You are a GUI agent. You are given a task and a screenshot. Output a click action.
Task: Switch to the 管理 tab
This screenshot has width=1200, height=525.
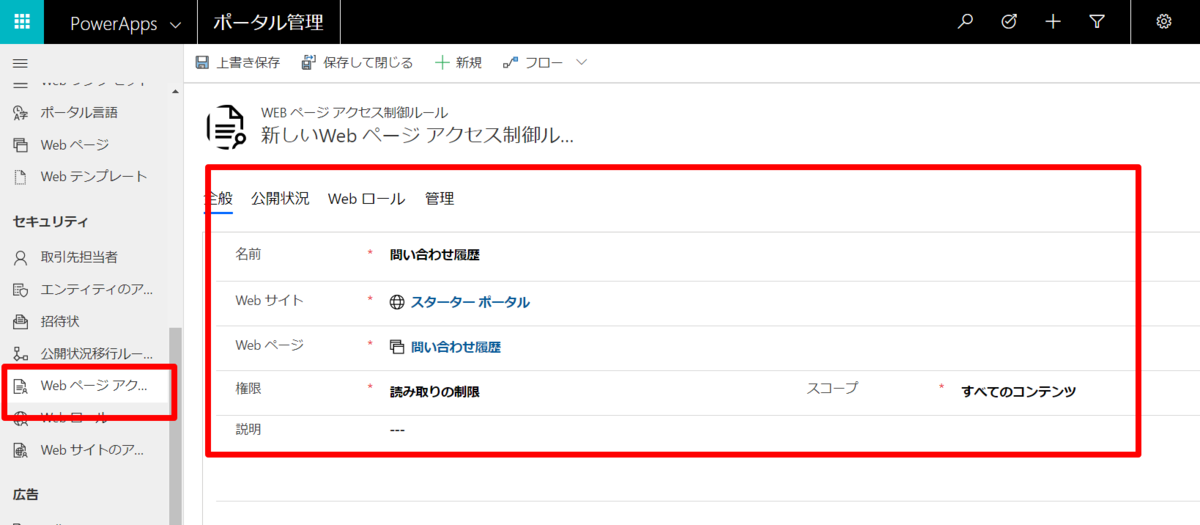click(x=439, y=198)
